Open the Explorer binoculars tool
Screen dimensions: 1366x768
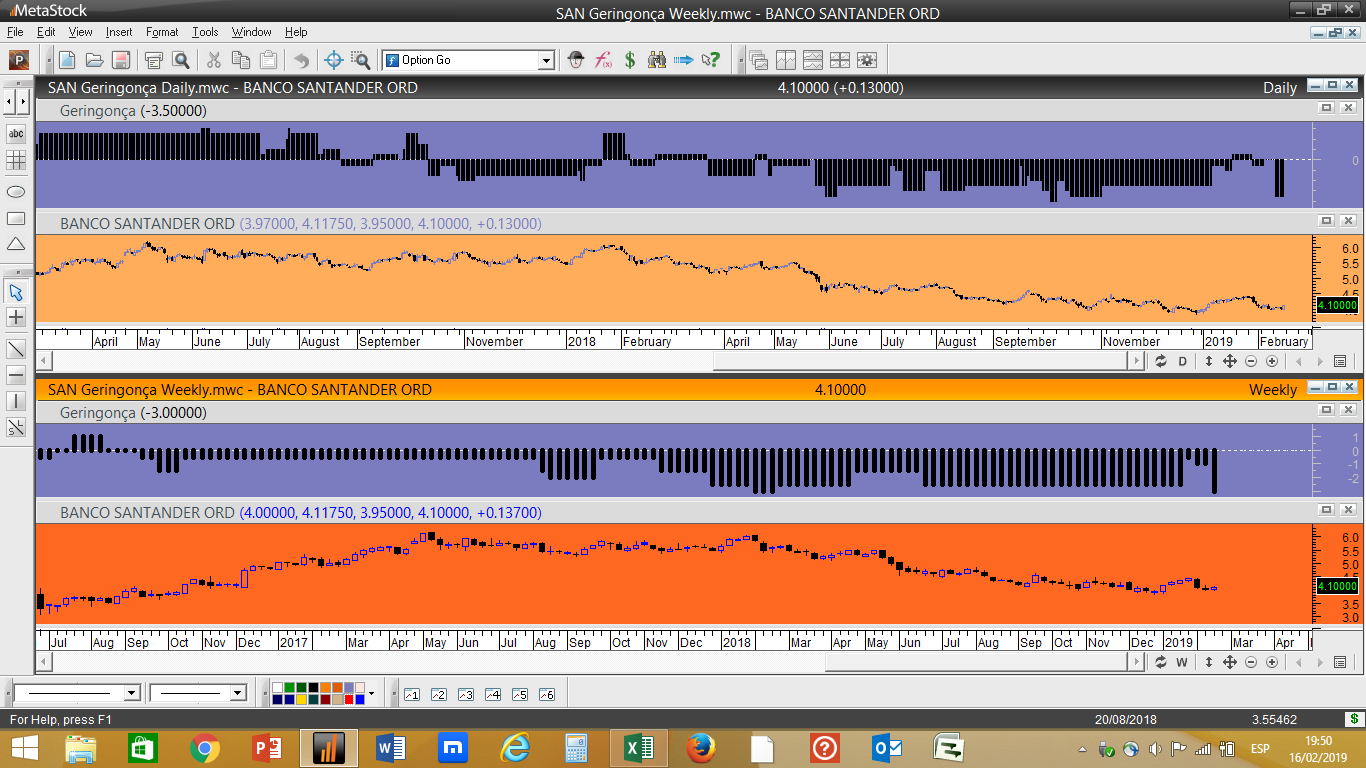(x=657, y=60)
